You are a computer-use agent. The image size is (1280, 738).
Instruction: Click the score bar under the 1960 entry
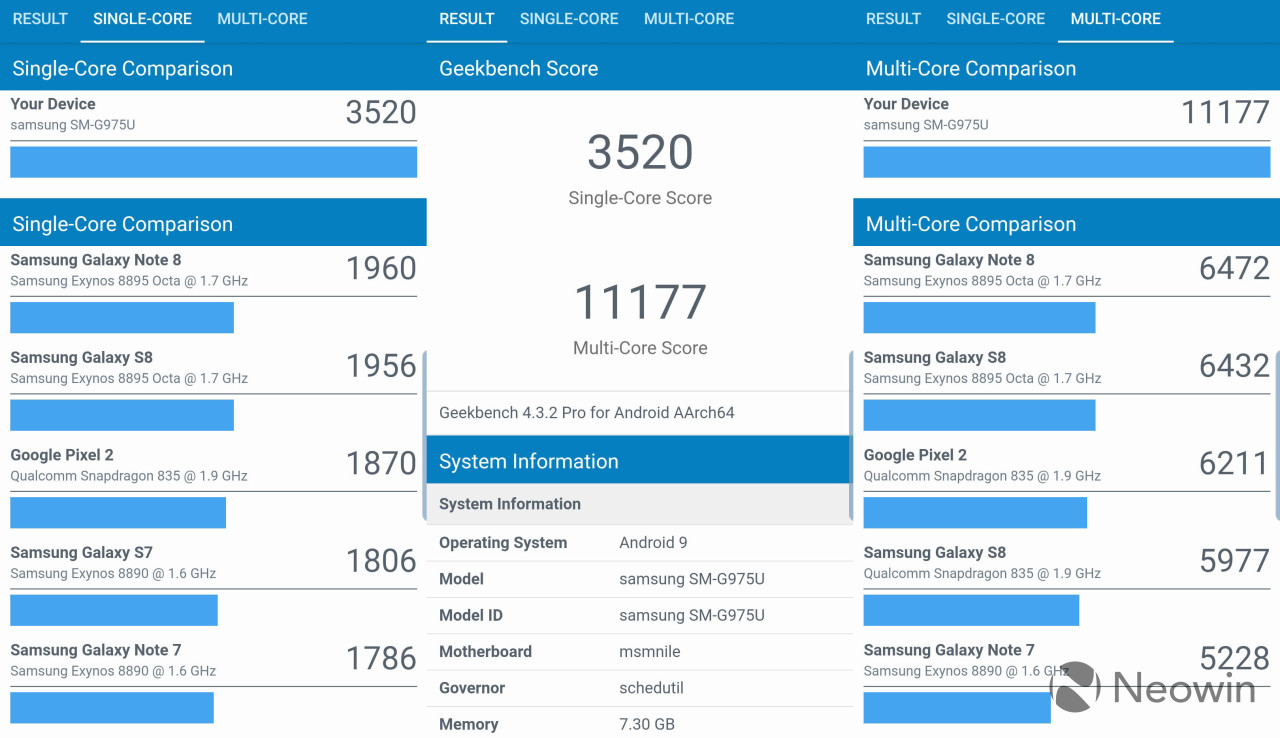(x=122, y=318)
